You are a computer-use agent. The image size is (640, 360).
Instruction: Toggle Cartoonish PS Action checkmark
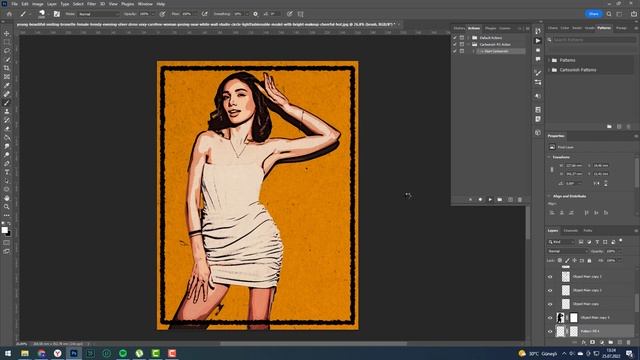point(455,44)
